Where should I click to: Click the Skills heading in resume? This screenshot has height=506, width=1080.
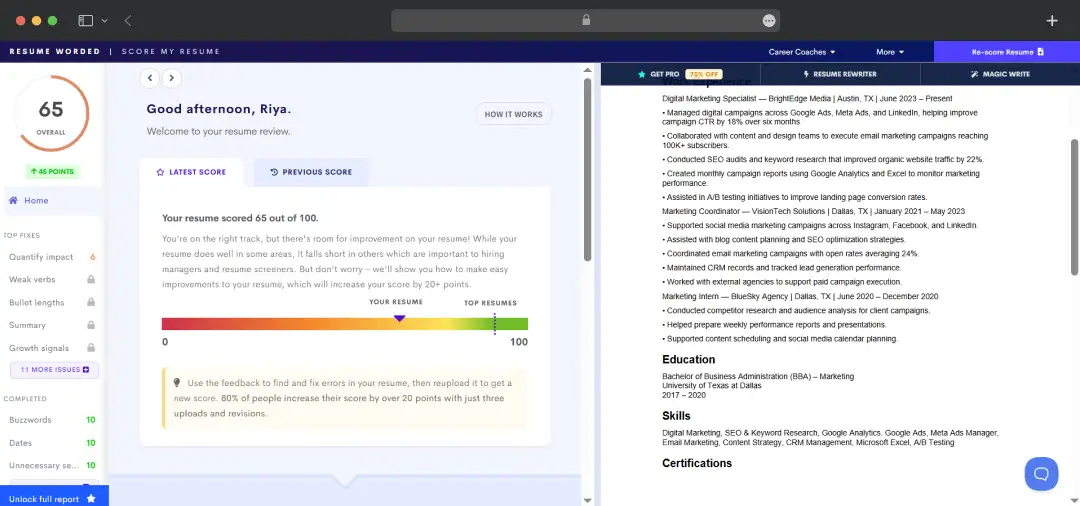coord(676,416)
